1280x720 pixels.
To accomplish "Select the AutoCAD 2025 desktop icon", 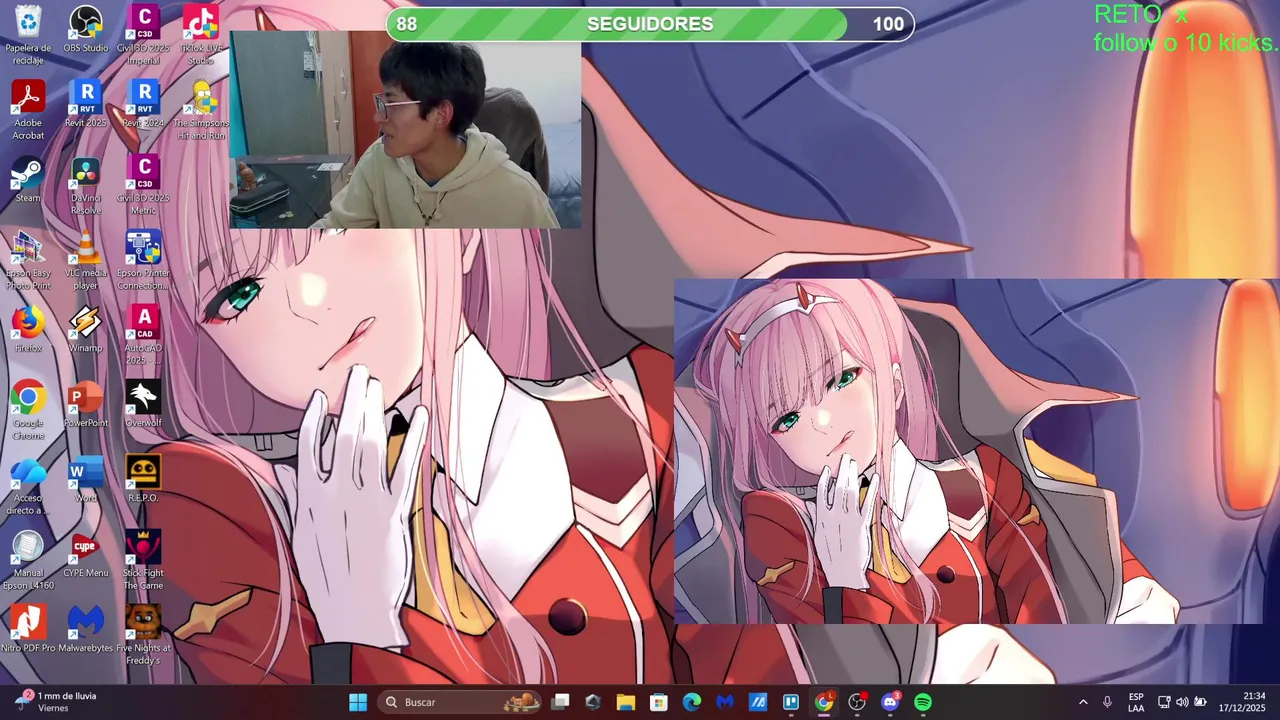I will click(144, 335).
